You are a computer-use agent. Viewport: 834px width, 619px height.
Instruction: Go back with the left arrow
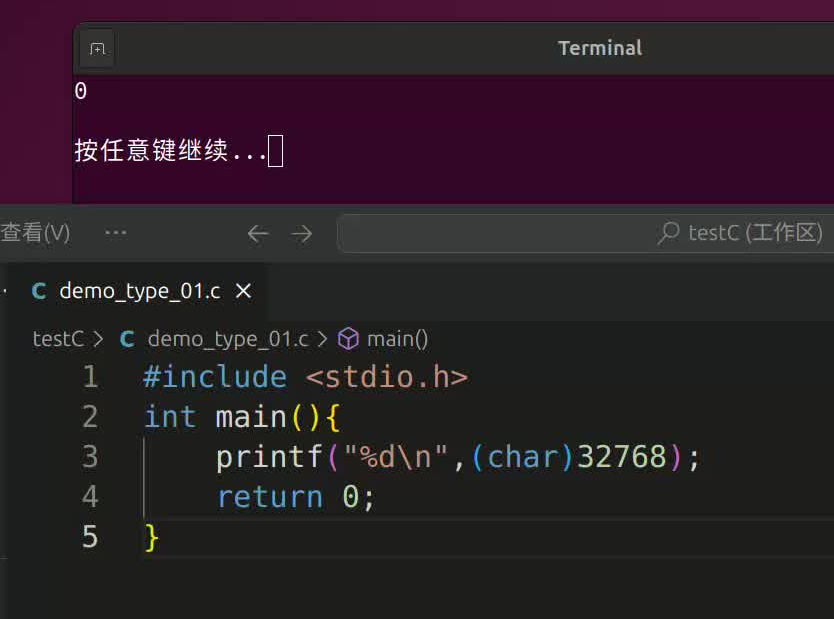[258, 233]
